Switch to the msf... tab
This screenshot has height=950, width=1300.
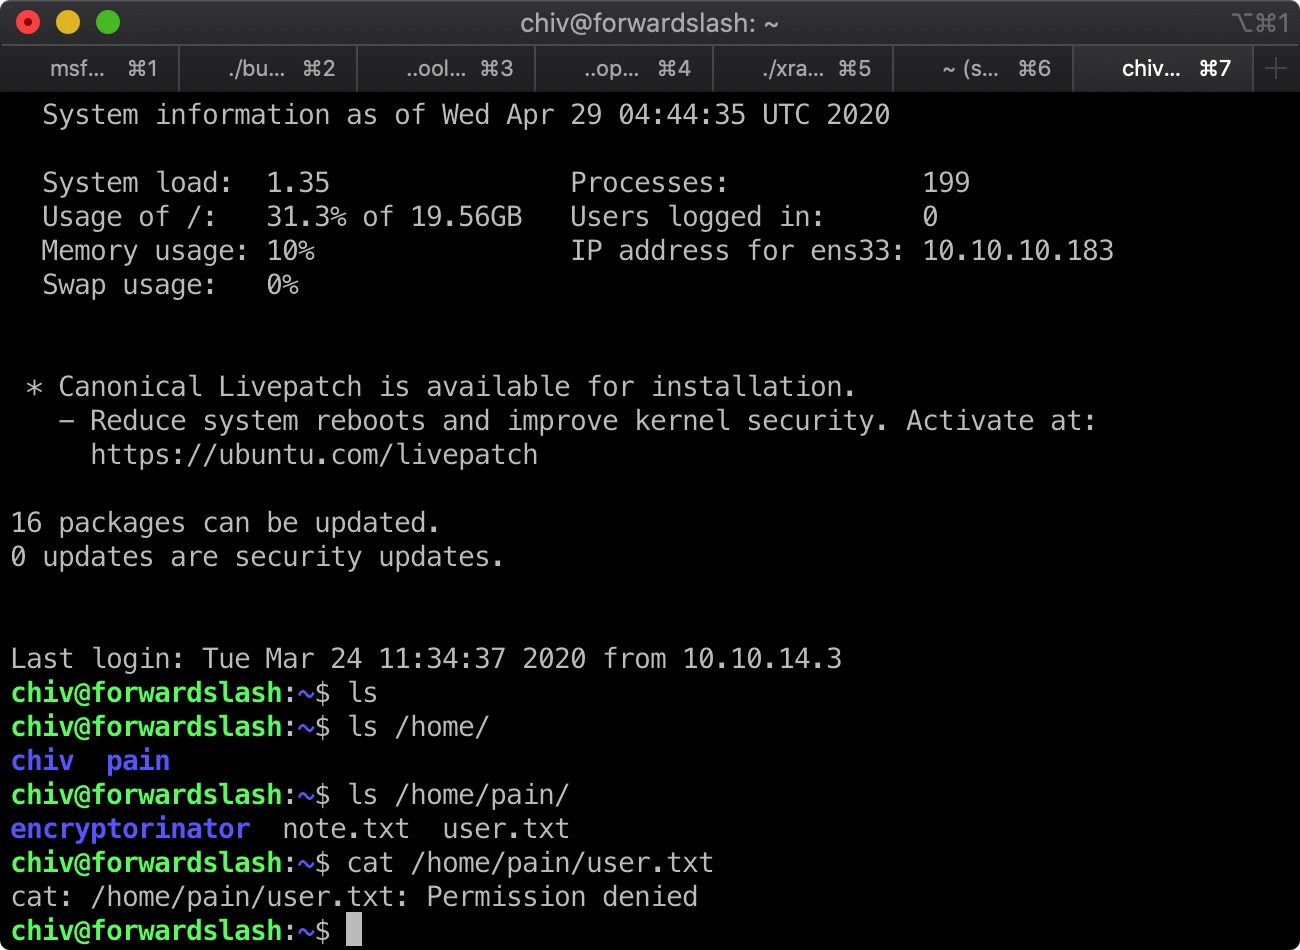(x=90, y=69)
